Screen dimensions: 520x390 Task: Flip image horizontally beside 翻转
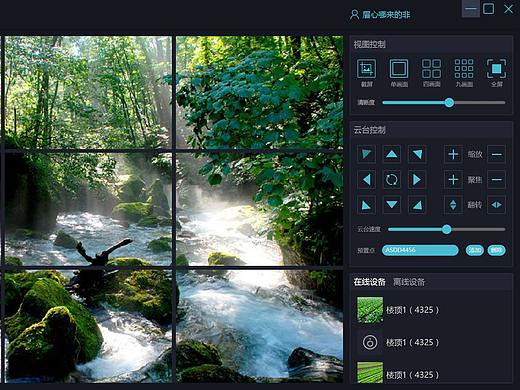pos(496,205)
